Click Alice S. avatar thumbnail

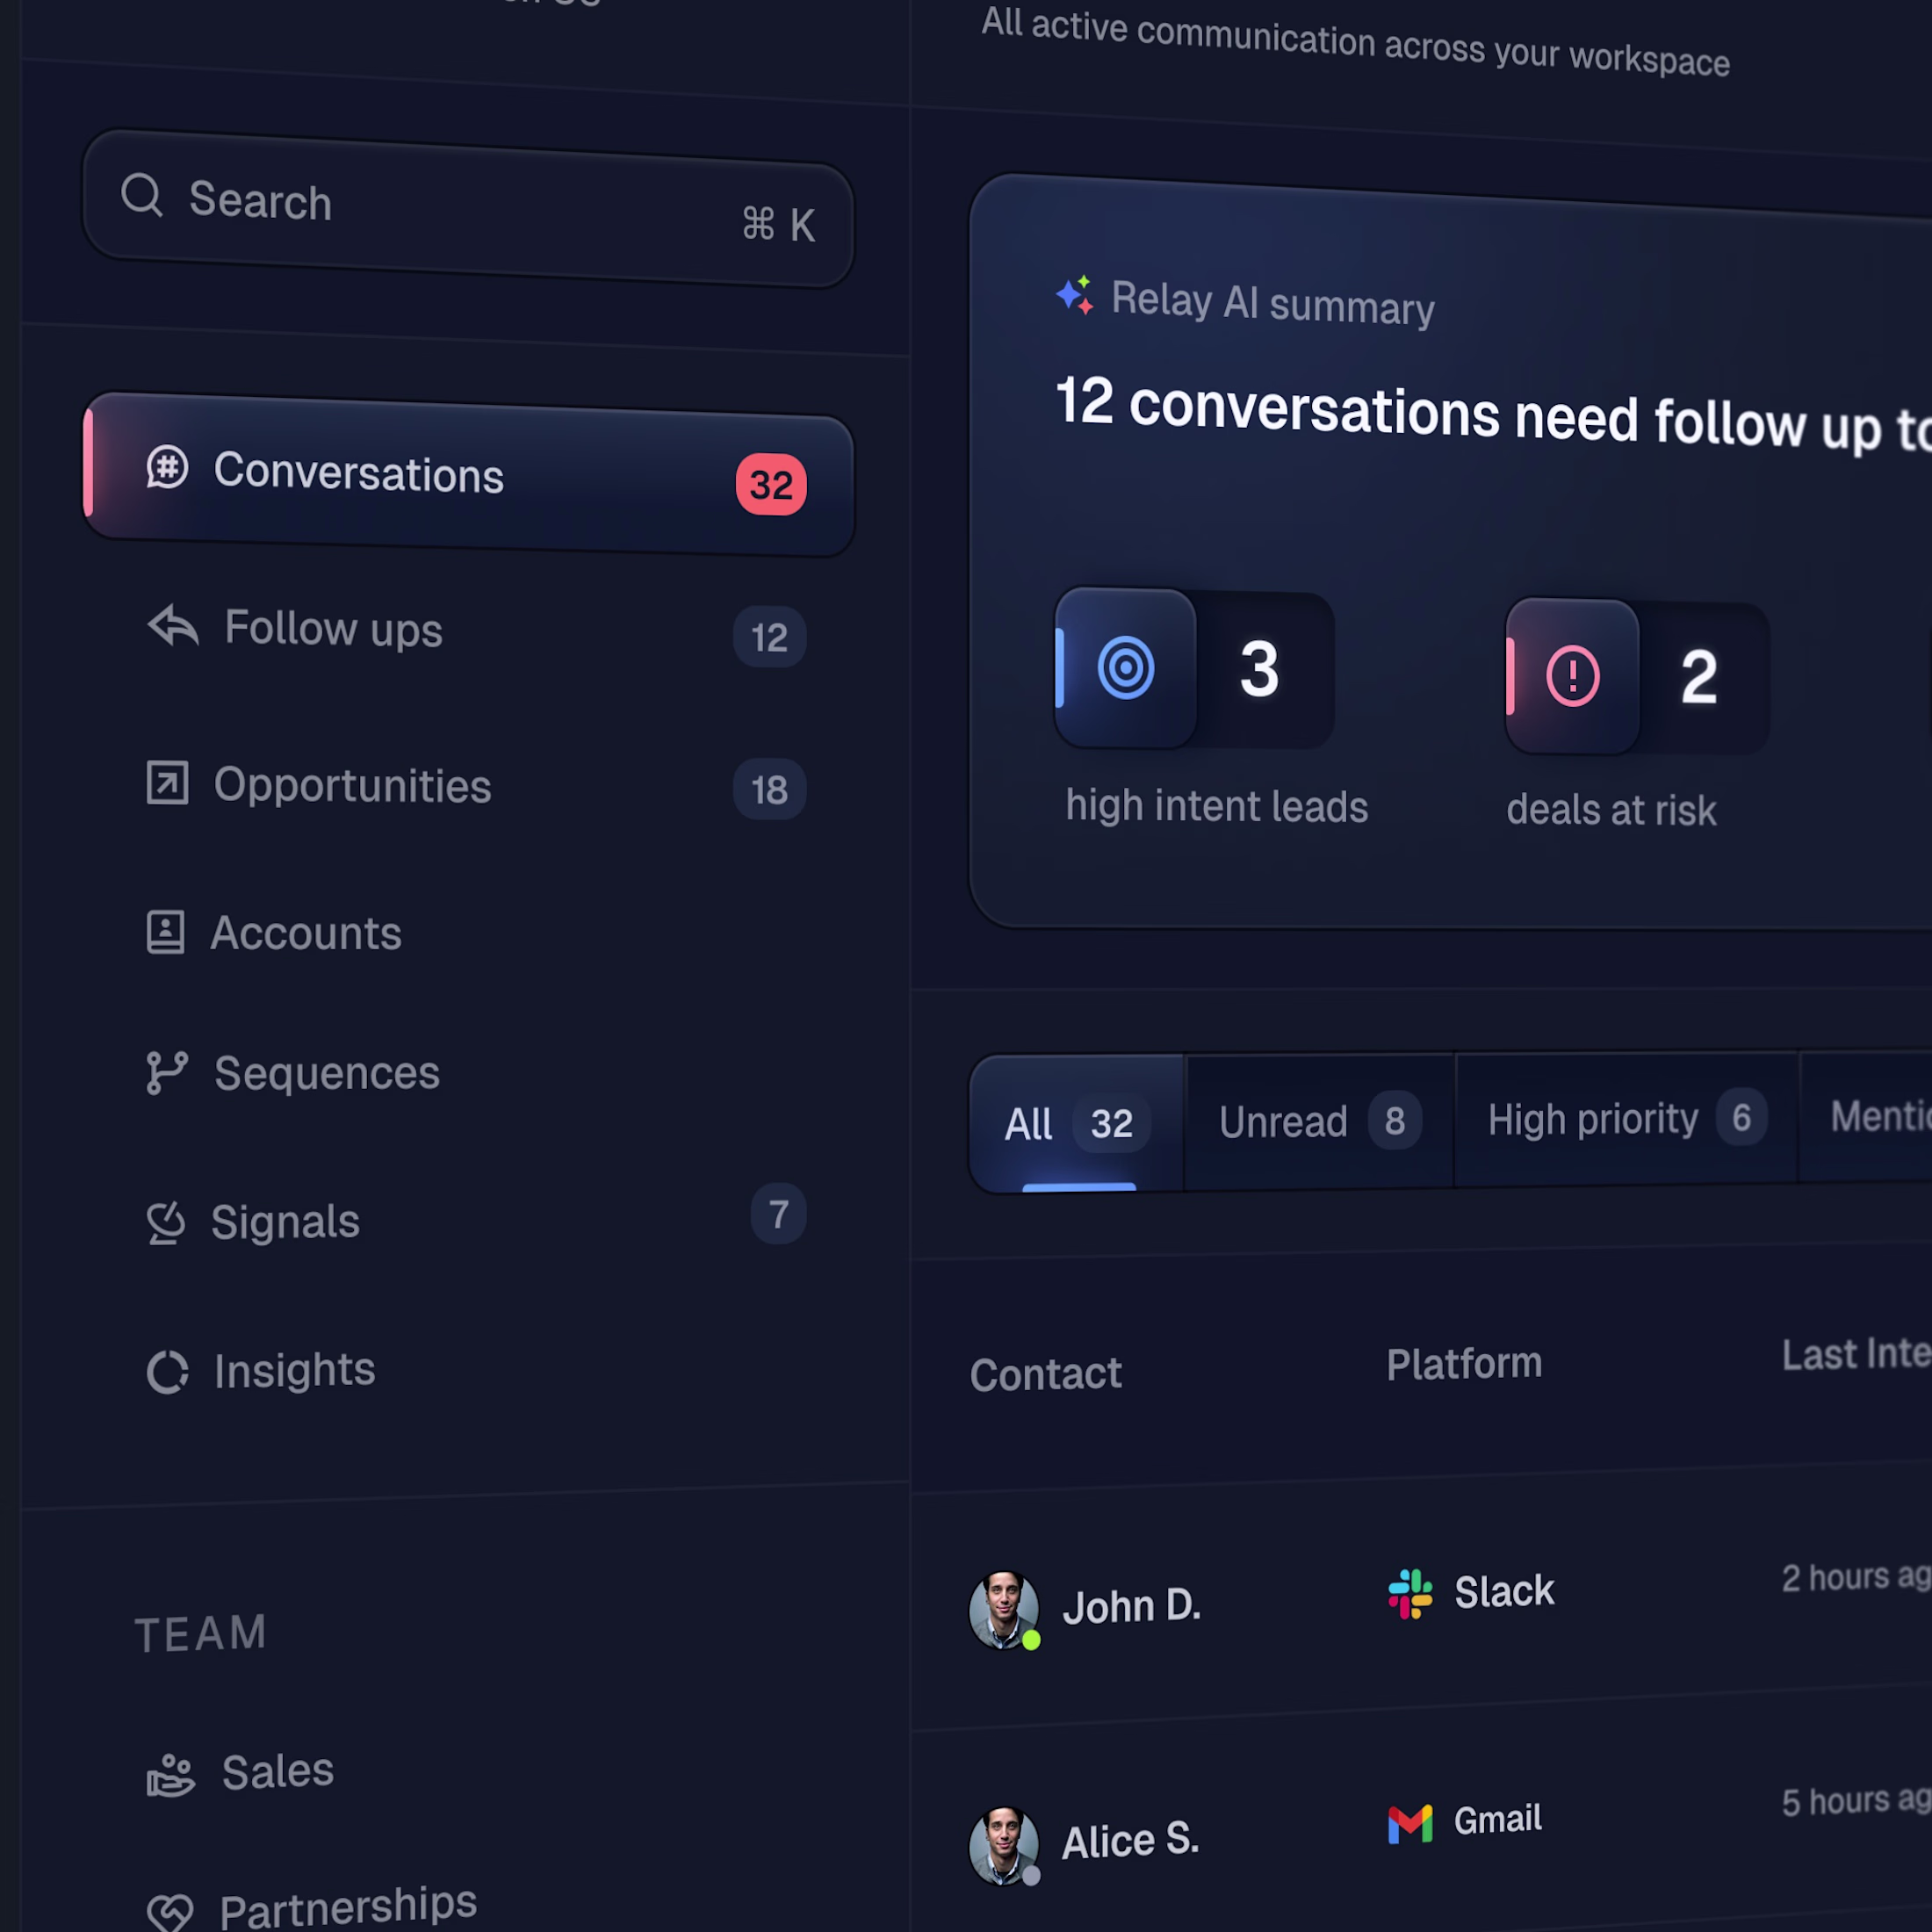pyautogui.click(x=1004, y=1845)
